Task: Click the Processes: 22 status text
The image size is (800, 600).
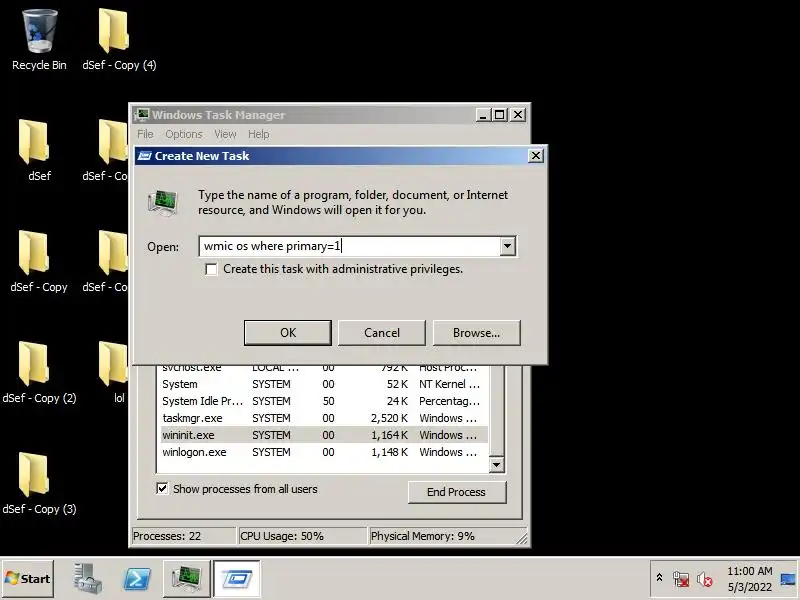Action: (x=167, y=536)
